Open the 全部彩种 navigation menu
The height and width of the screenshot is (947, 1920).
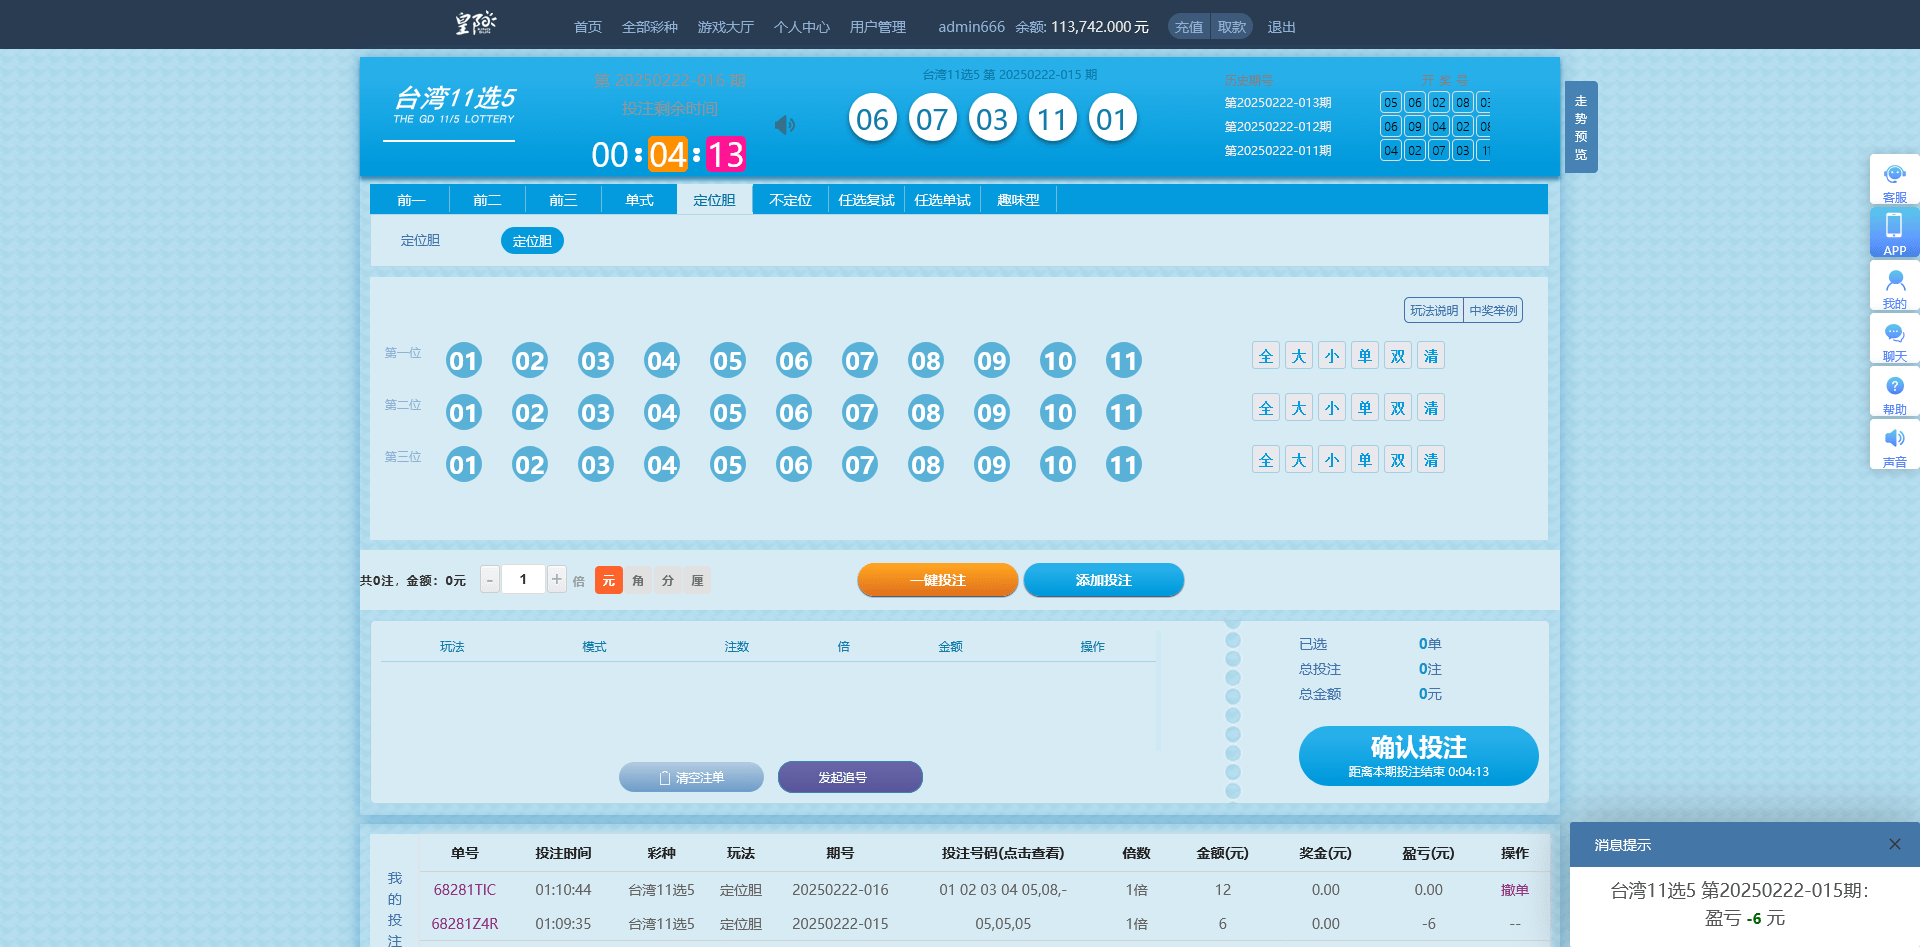[x=649, y=27]
